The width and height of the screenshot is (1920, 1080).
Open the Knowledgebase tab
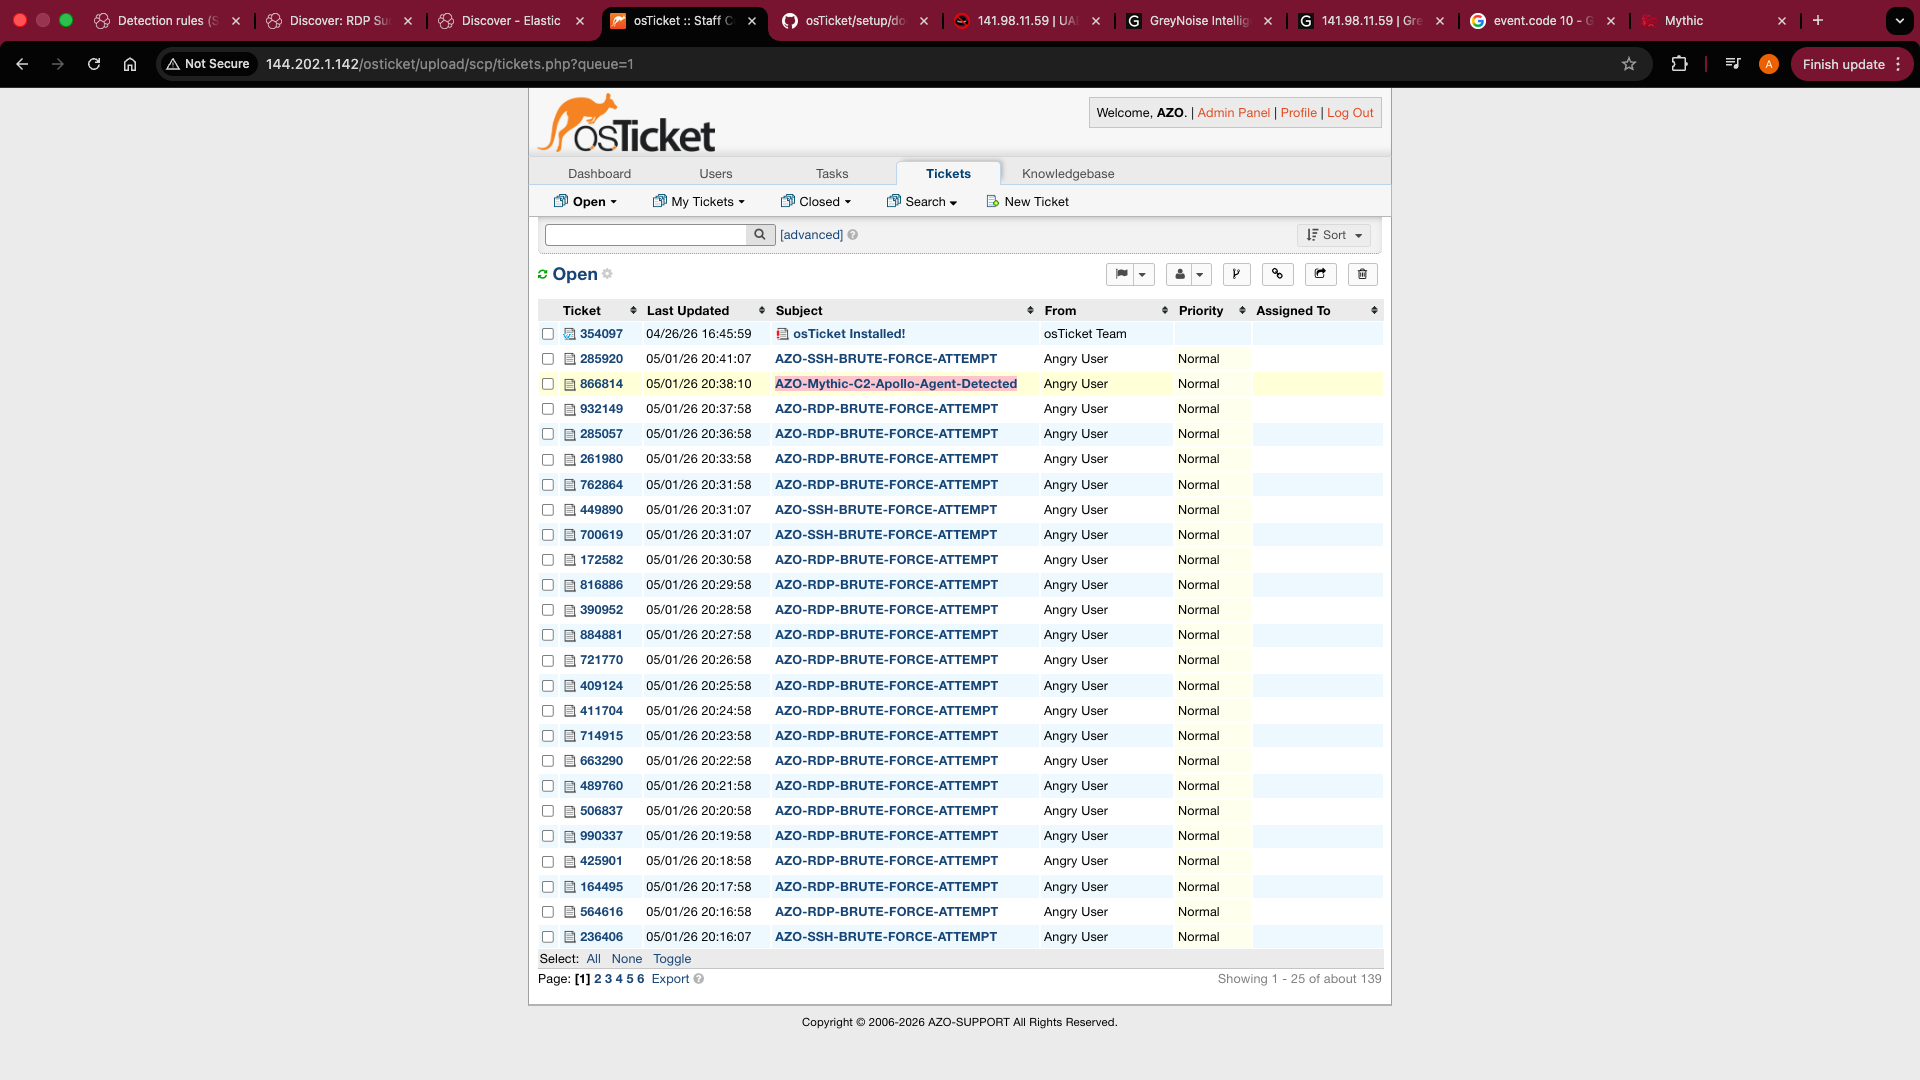[1068, 174]
